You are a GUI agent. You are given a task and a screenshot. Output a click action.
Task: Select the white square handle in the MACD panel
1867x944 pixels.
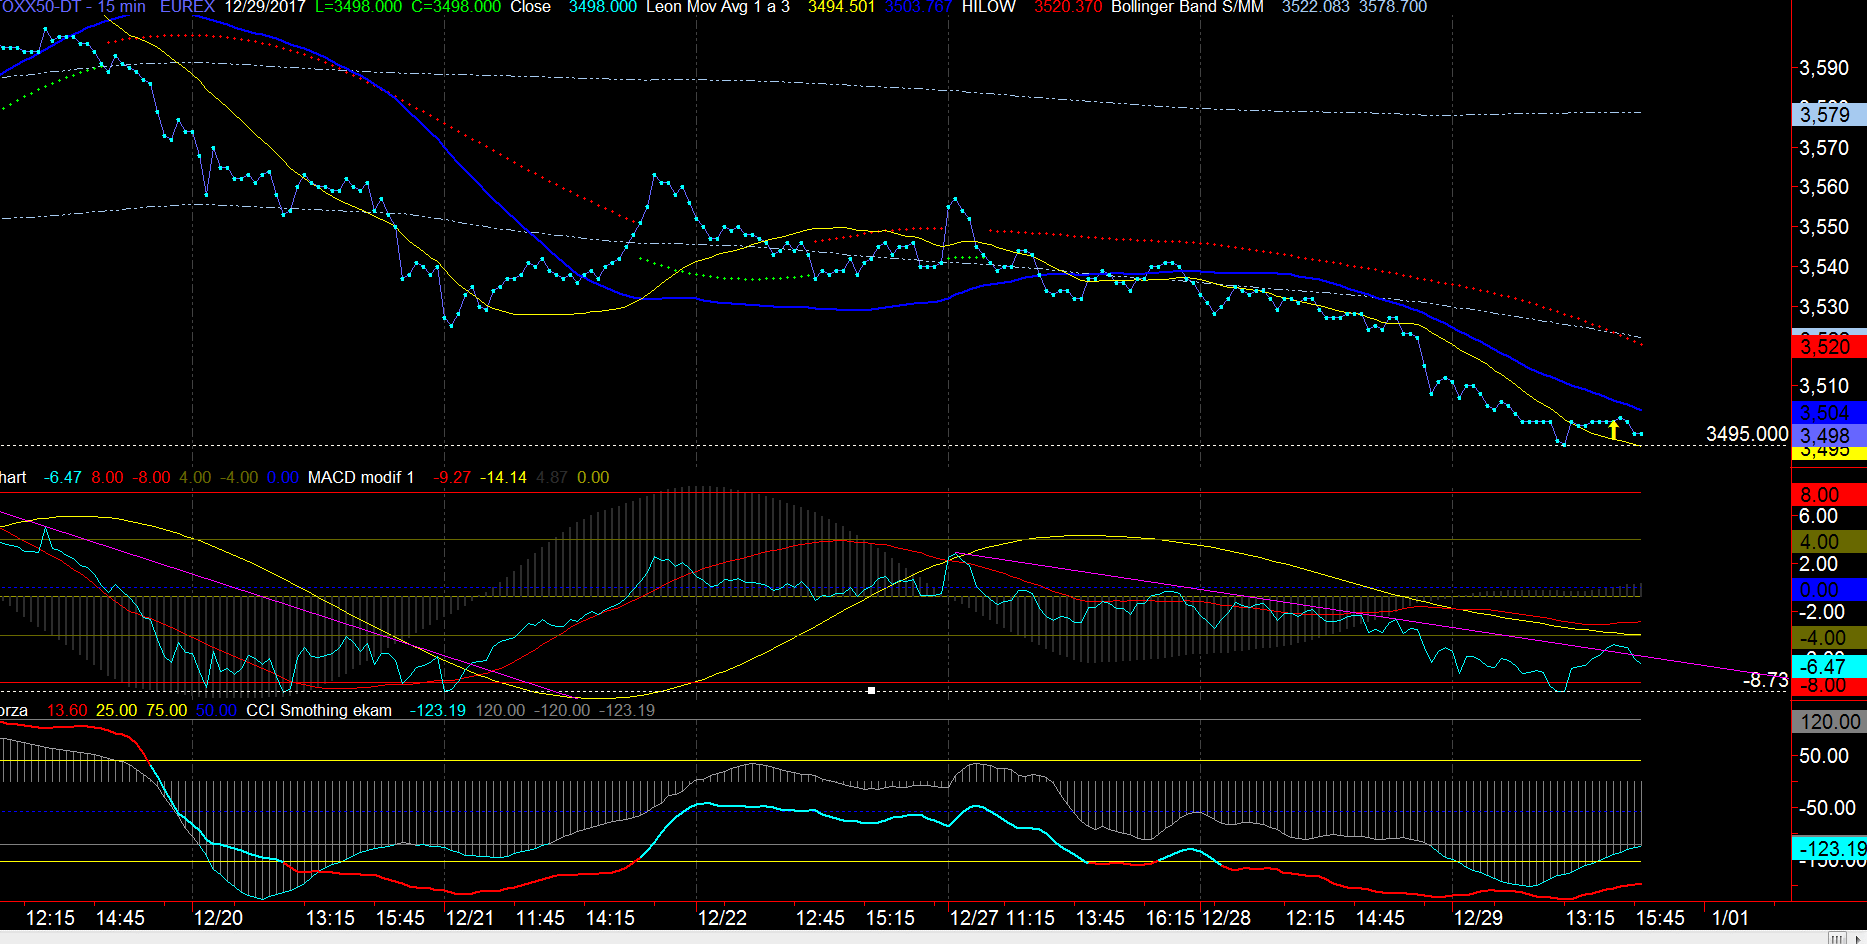coord(872,690)
